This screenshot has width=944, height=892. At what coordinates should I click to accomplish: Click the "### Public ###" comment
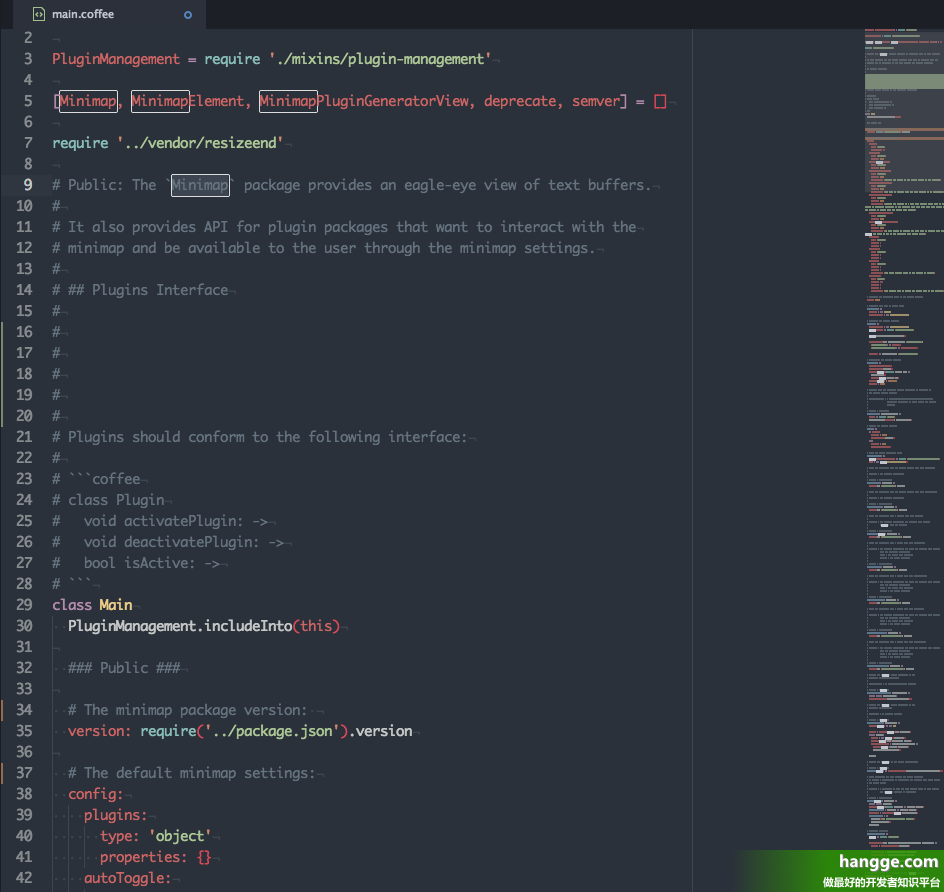coord(123,668)
